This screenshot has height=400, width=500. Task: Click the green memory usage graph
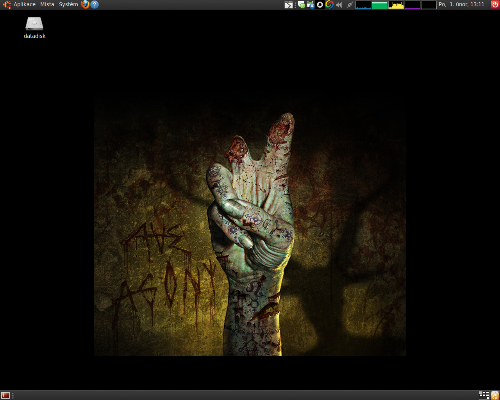point(380,5)
